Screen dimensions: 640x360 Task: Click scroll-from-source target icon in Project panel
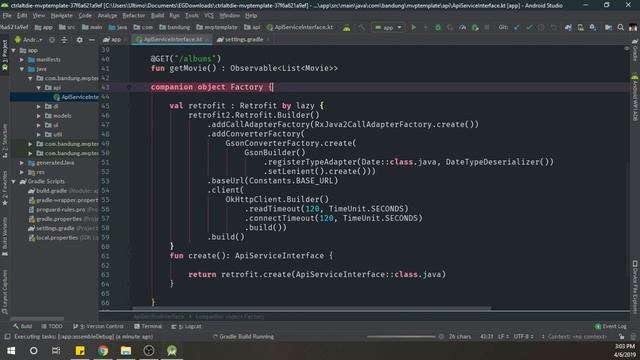(x=52, y=40)
